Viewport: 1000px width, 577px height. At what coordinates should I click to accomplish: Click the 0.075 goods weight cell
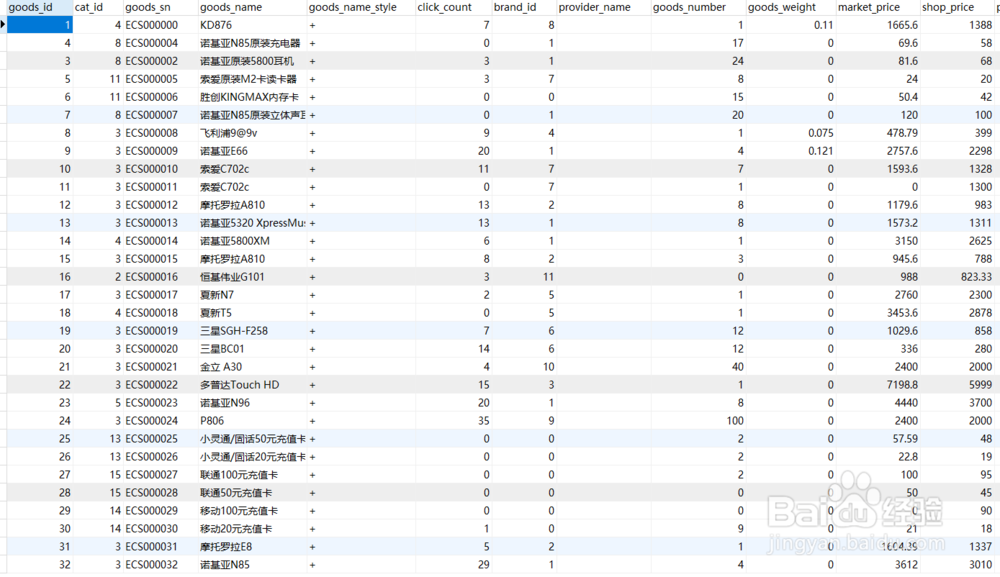pyautogui.click(x=791, y=133)
